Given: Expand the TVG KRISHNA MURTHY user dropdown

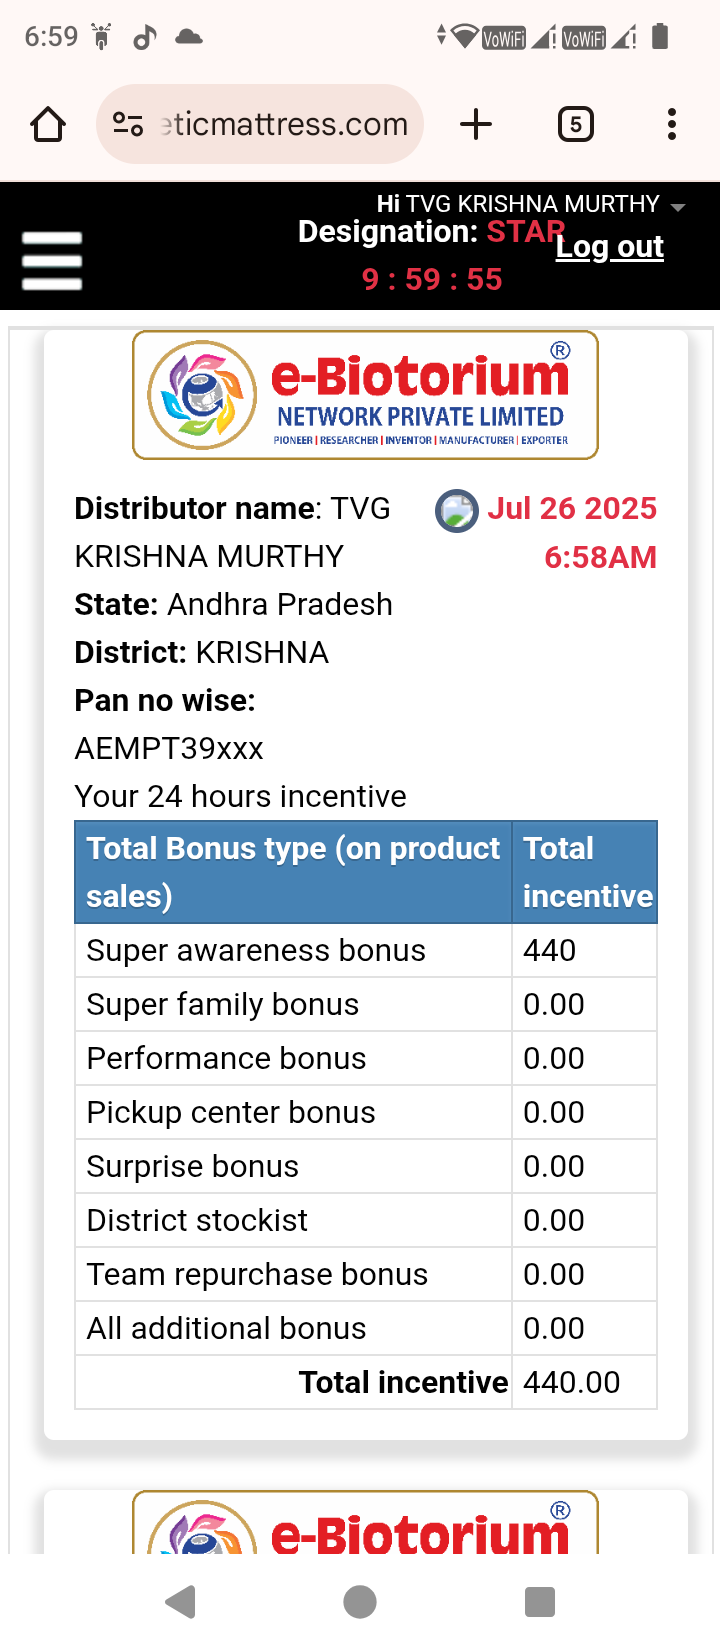Looking at the screenshot, I should tap(678, 207).
